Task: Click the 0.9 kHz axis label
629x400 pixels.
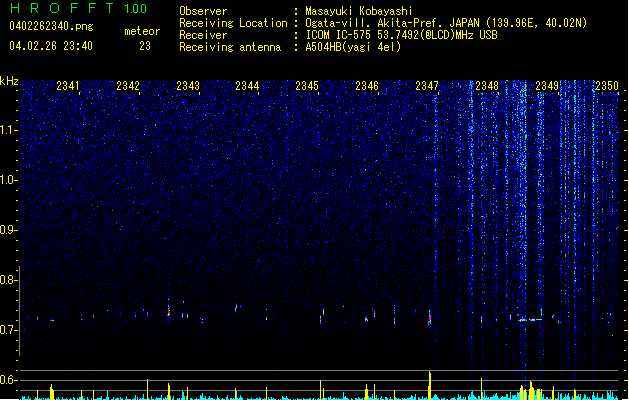Action: (x=8, y=230)
